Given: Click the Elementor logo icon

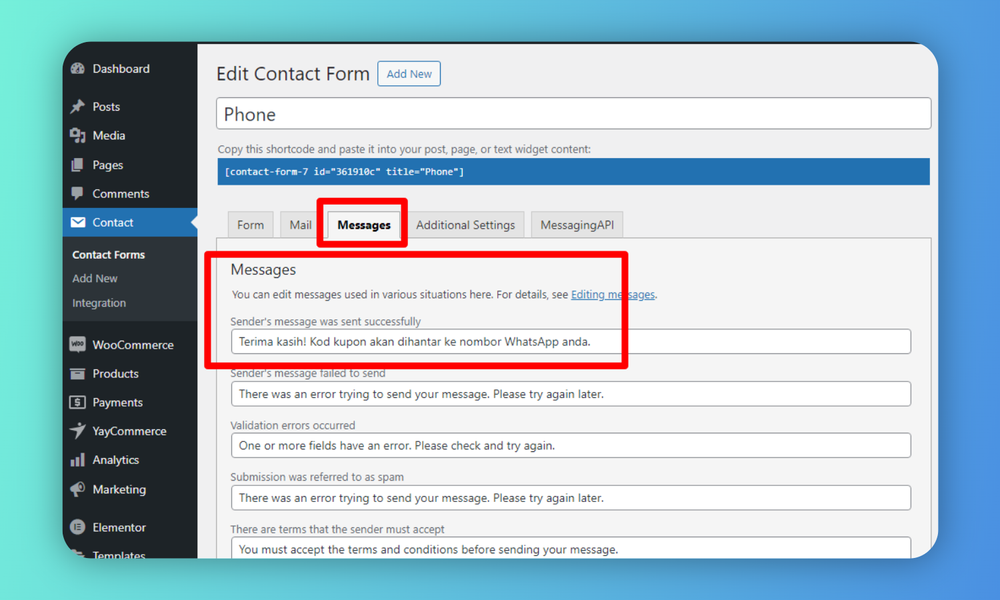Looking at the screenshot, I should pyautogui.click(x=78, y=527).
